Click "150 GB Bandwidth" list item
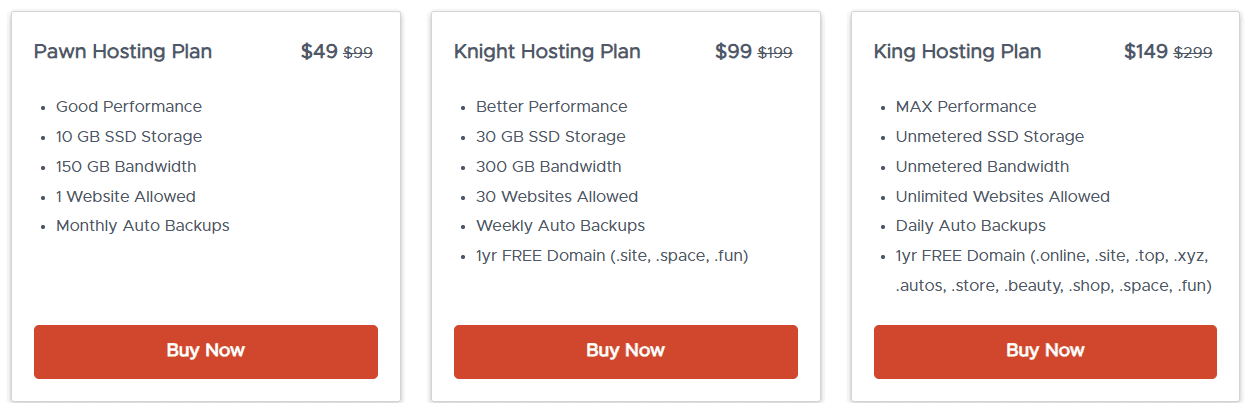The height and width of the screenshot is (403, 1249). (126, 167)
